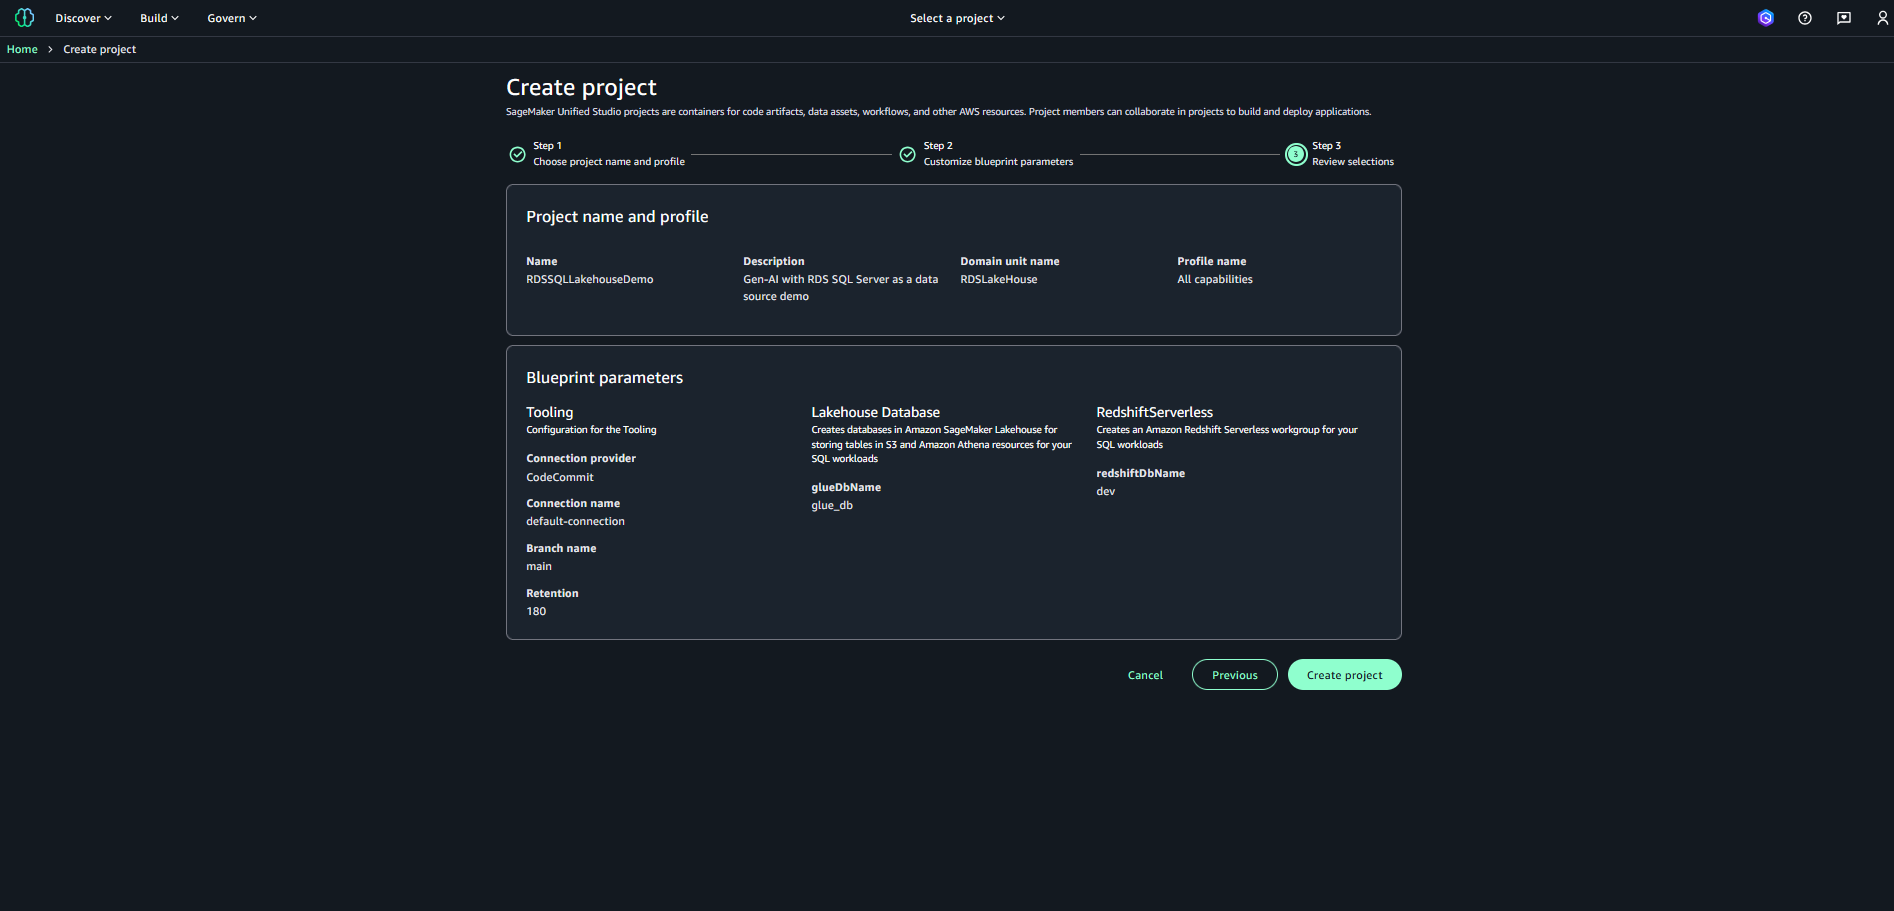Viewport: 1894px width, 911px height.
Task: Click the Project name and profile heading
Action: [617, 217]
